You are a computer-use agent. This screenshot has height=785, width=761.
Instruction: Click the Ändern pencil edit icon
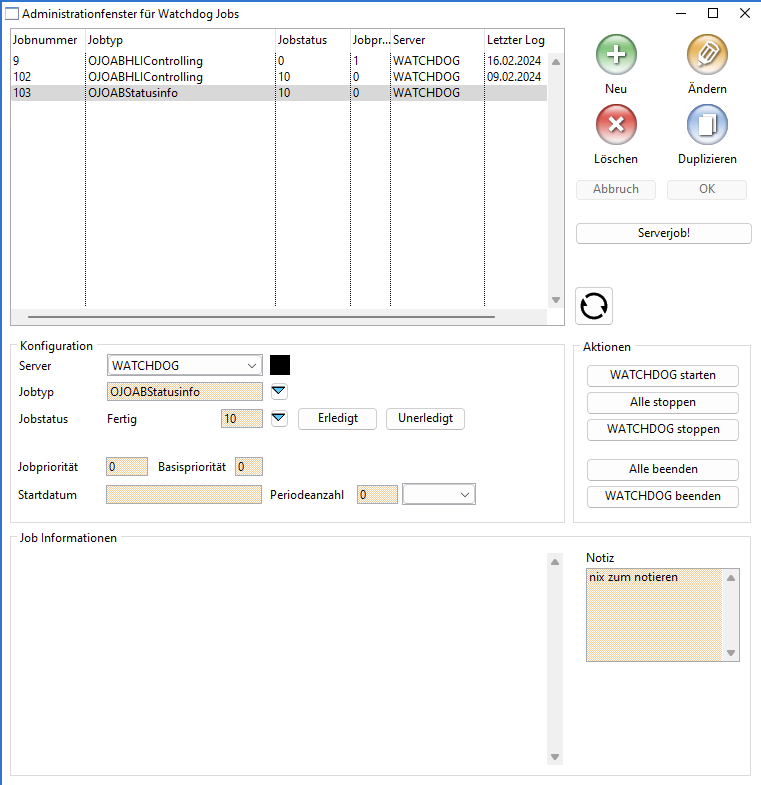(x=707, y=54)
